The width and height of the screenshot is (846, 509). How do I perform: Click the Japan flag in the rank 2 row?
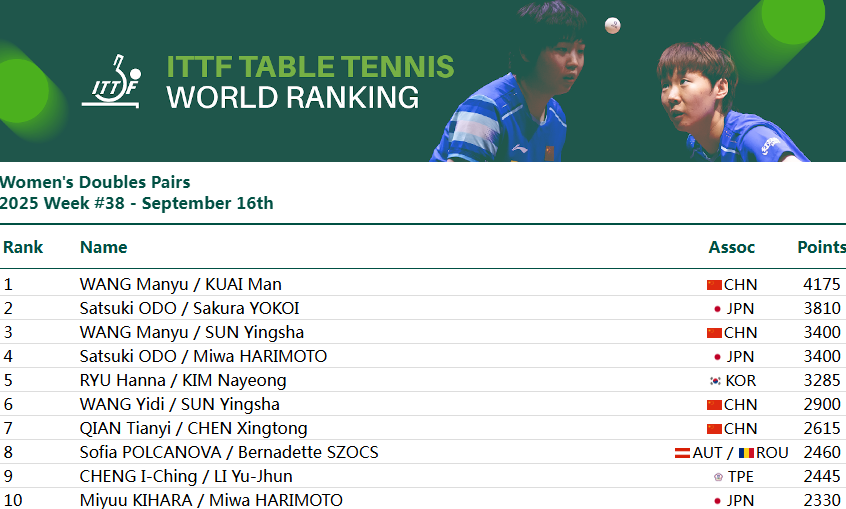[x=717, y=309]
